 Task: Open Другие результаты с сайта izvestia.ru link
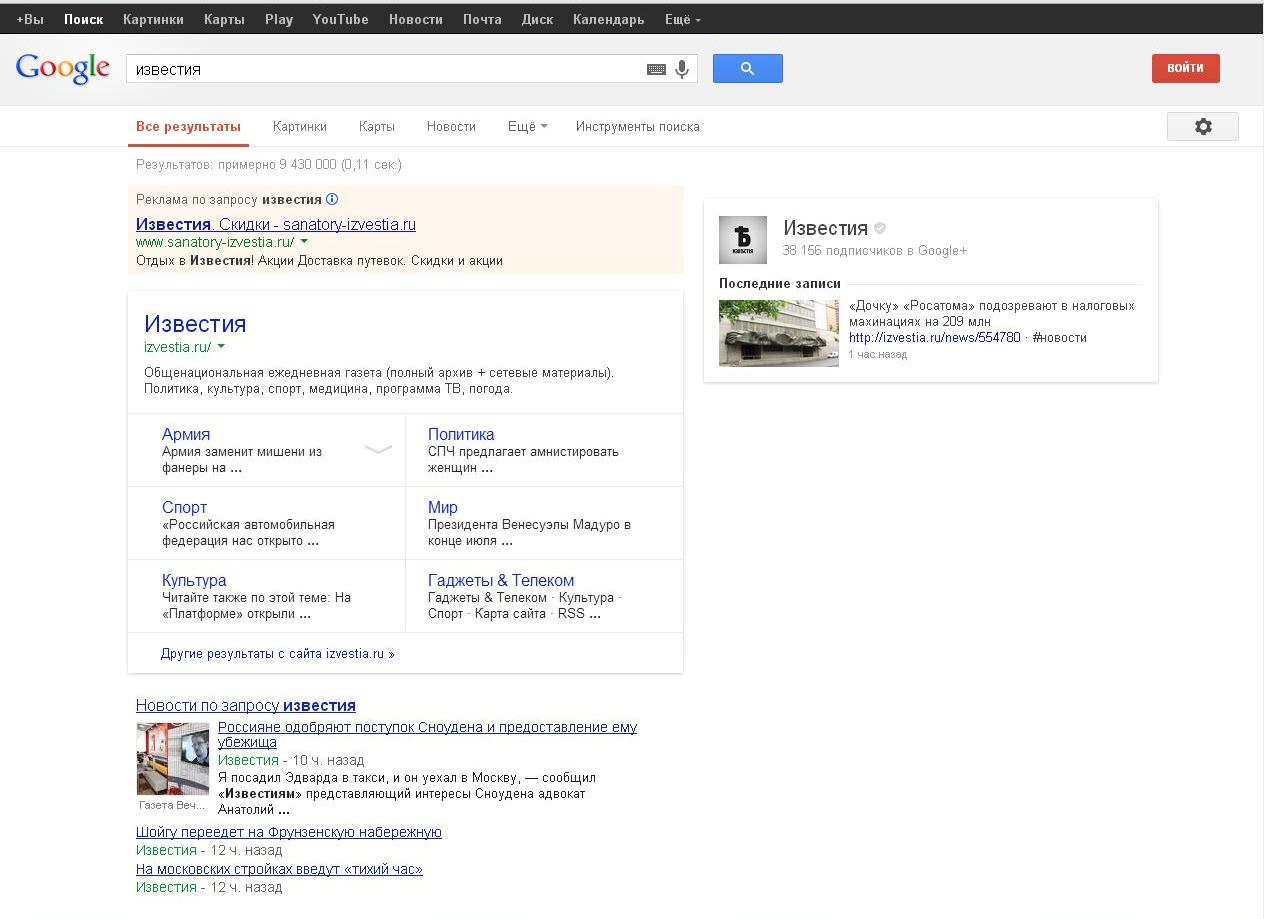(277, 653)
